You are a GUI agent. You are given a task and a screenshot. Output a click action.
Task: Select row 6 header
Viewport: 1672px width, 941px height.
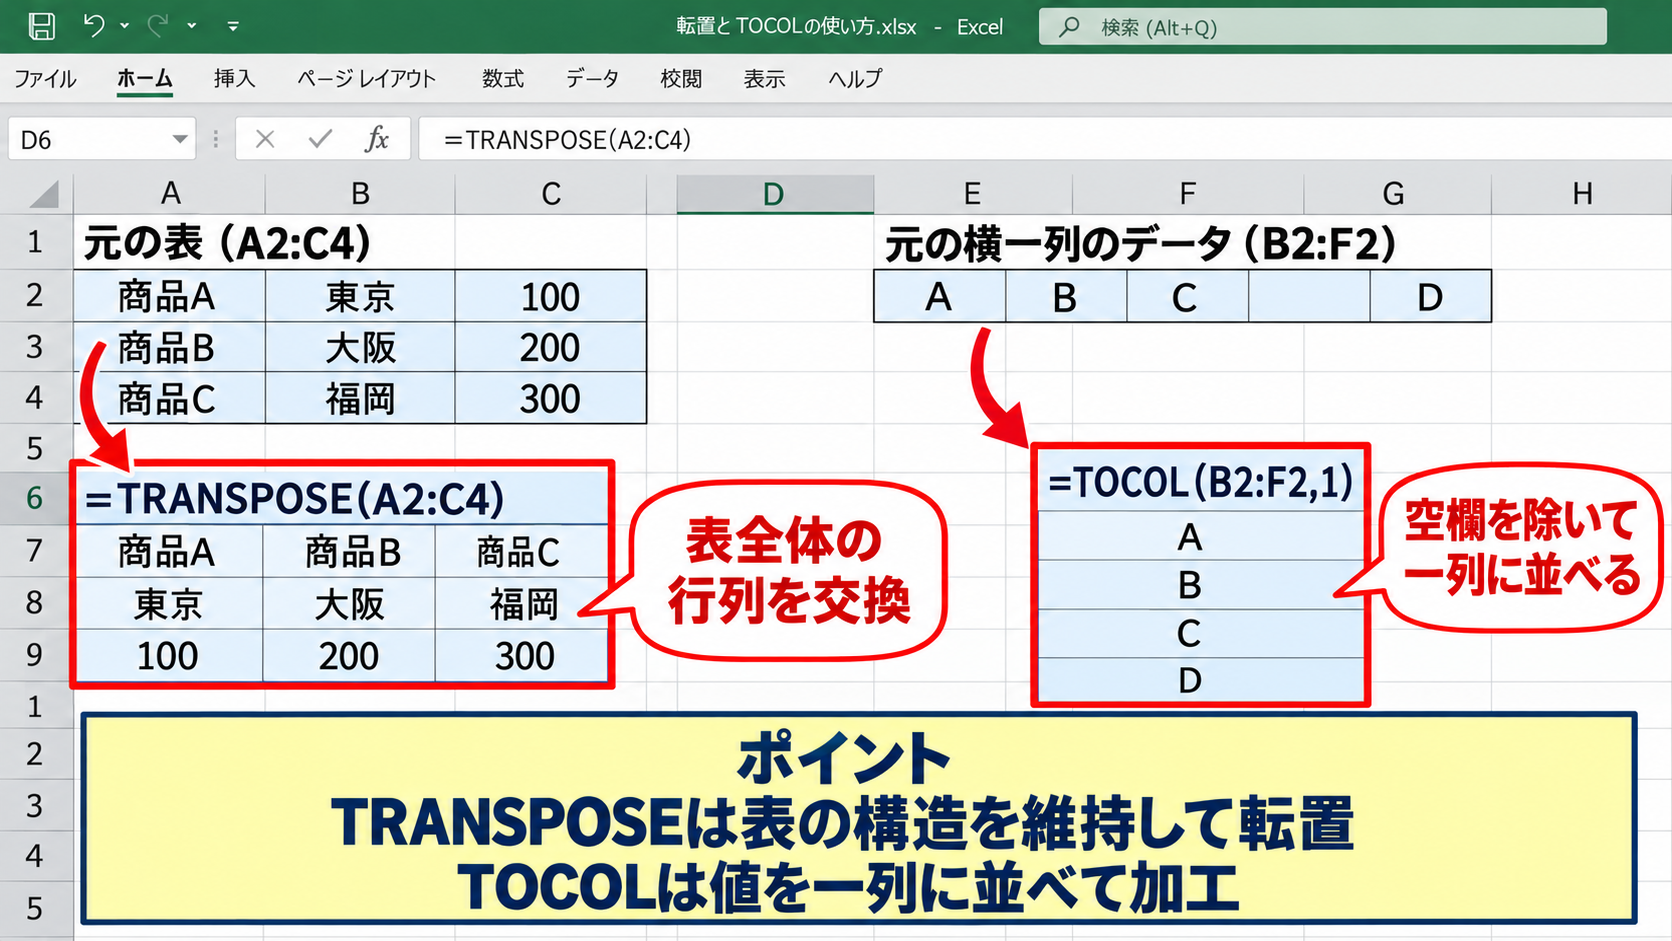tap(36, 498)
